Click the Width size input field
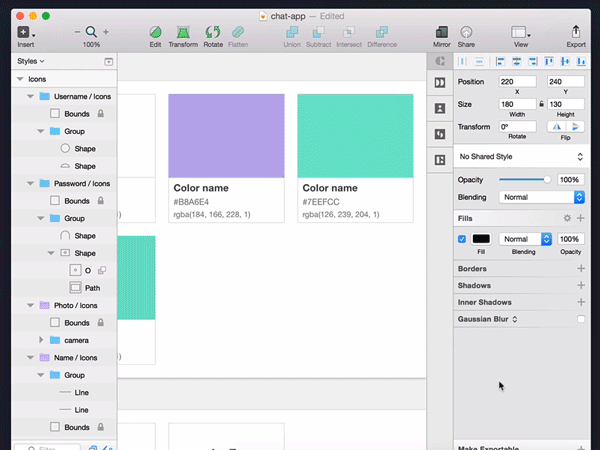The height and width of the screenshot is (450, 600). click(x=516, y=103)
